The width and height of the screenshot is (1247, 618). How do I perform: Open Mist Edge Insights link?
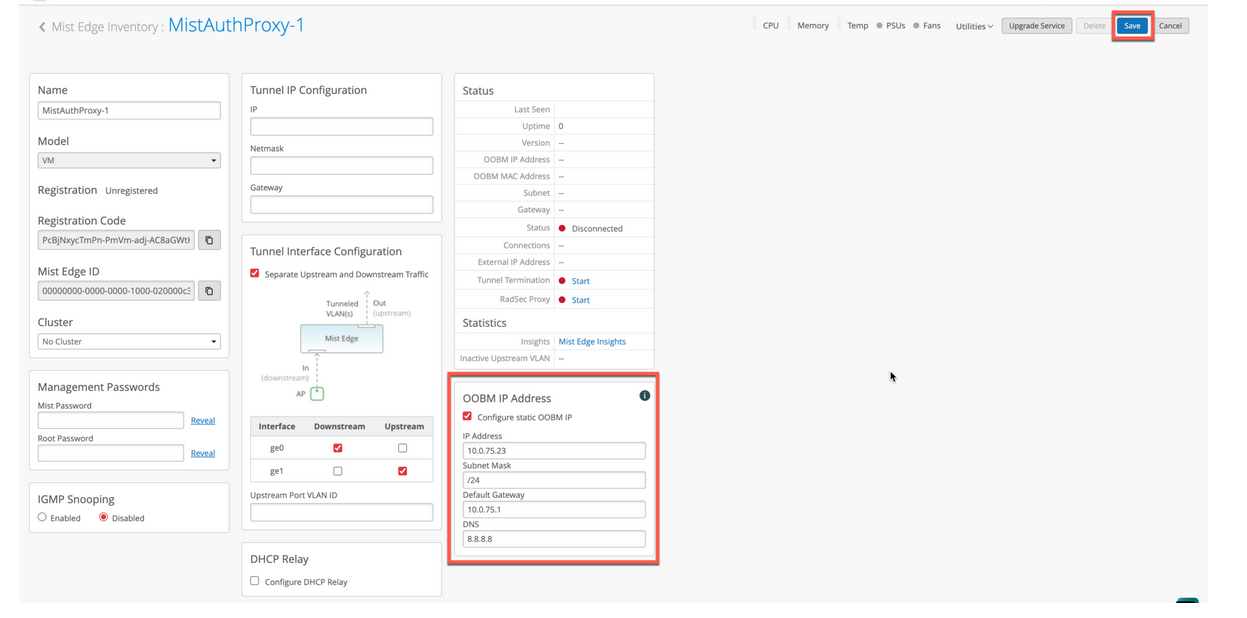point(592,341)
